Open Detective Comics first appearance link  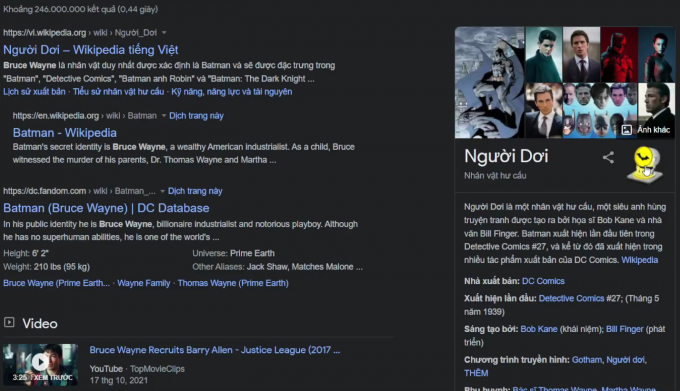571,298
